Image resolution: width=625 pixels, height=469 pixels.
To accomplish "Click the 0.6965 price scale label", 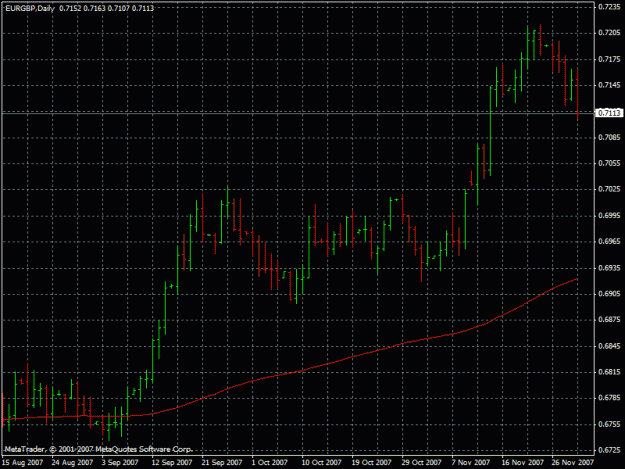I will 610,241.
